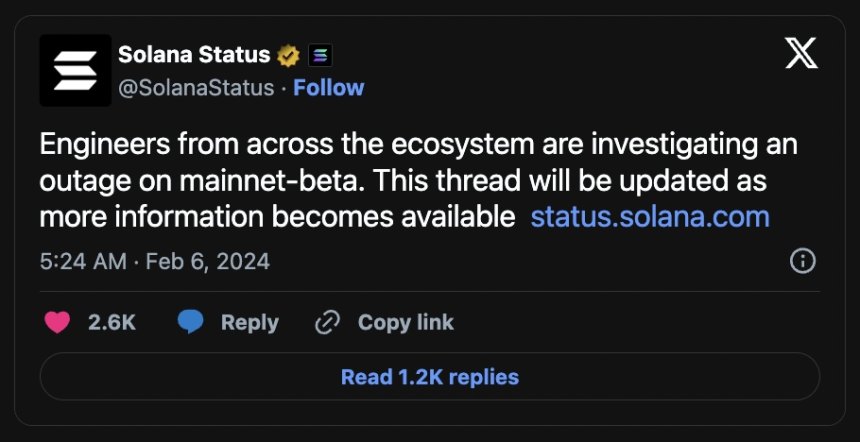The height and width of the screenshot is (442, 860).
Task: Open the Solana Status profile avatar
Action: pyautogui.click(x=76, y=70)
